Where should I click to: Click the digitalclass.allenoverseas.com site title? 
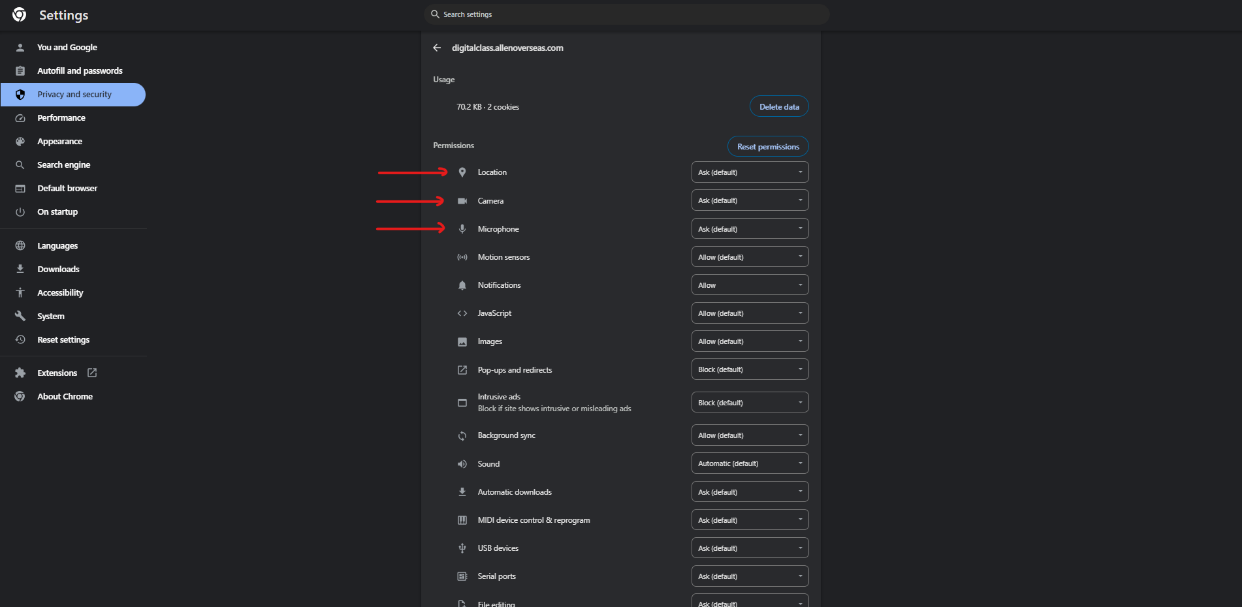tap(508, 48)
